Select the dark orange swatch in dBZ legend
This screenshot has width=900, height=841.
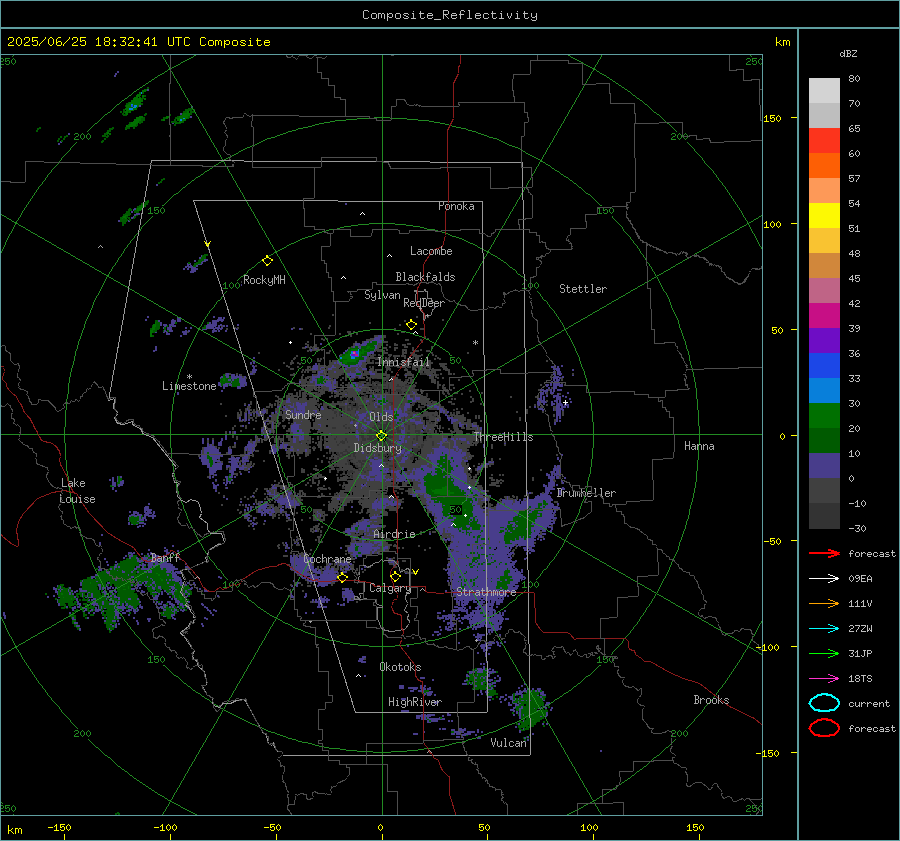824,166
